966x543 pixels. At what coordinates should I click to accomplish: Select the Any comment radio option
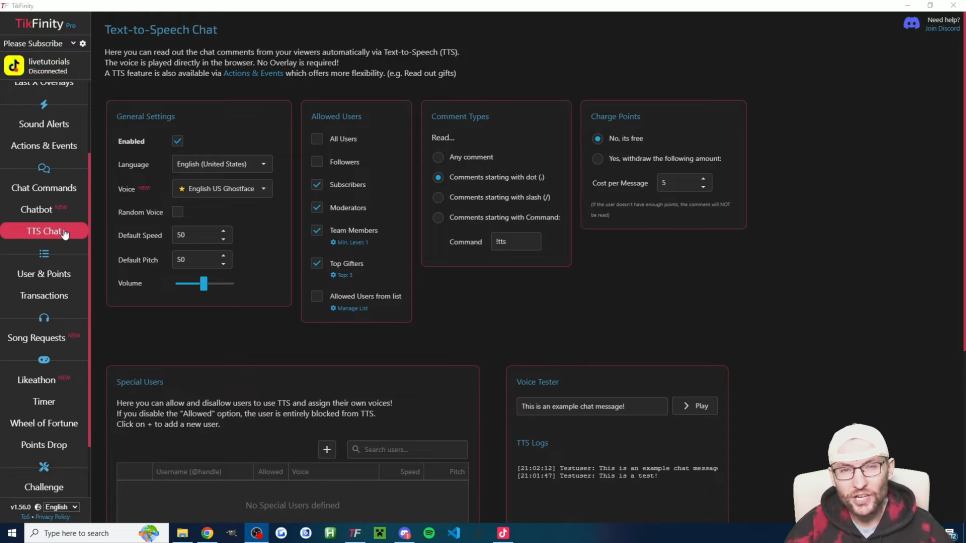(x=438, y=157)
